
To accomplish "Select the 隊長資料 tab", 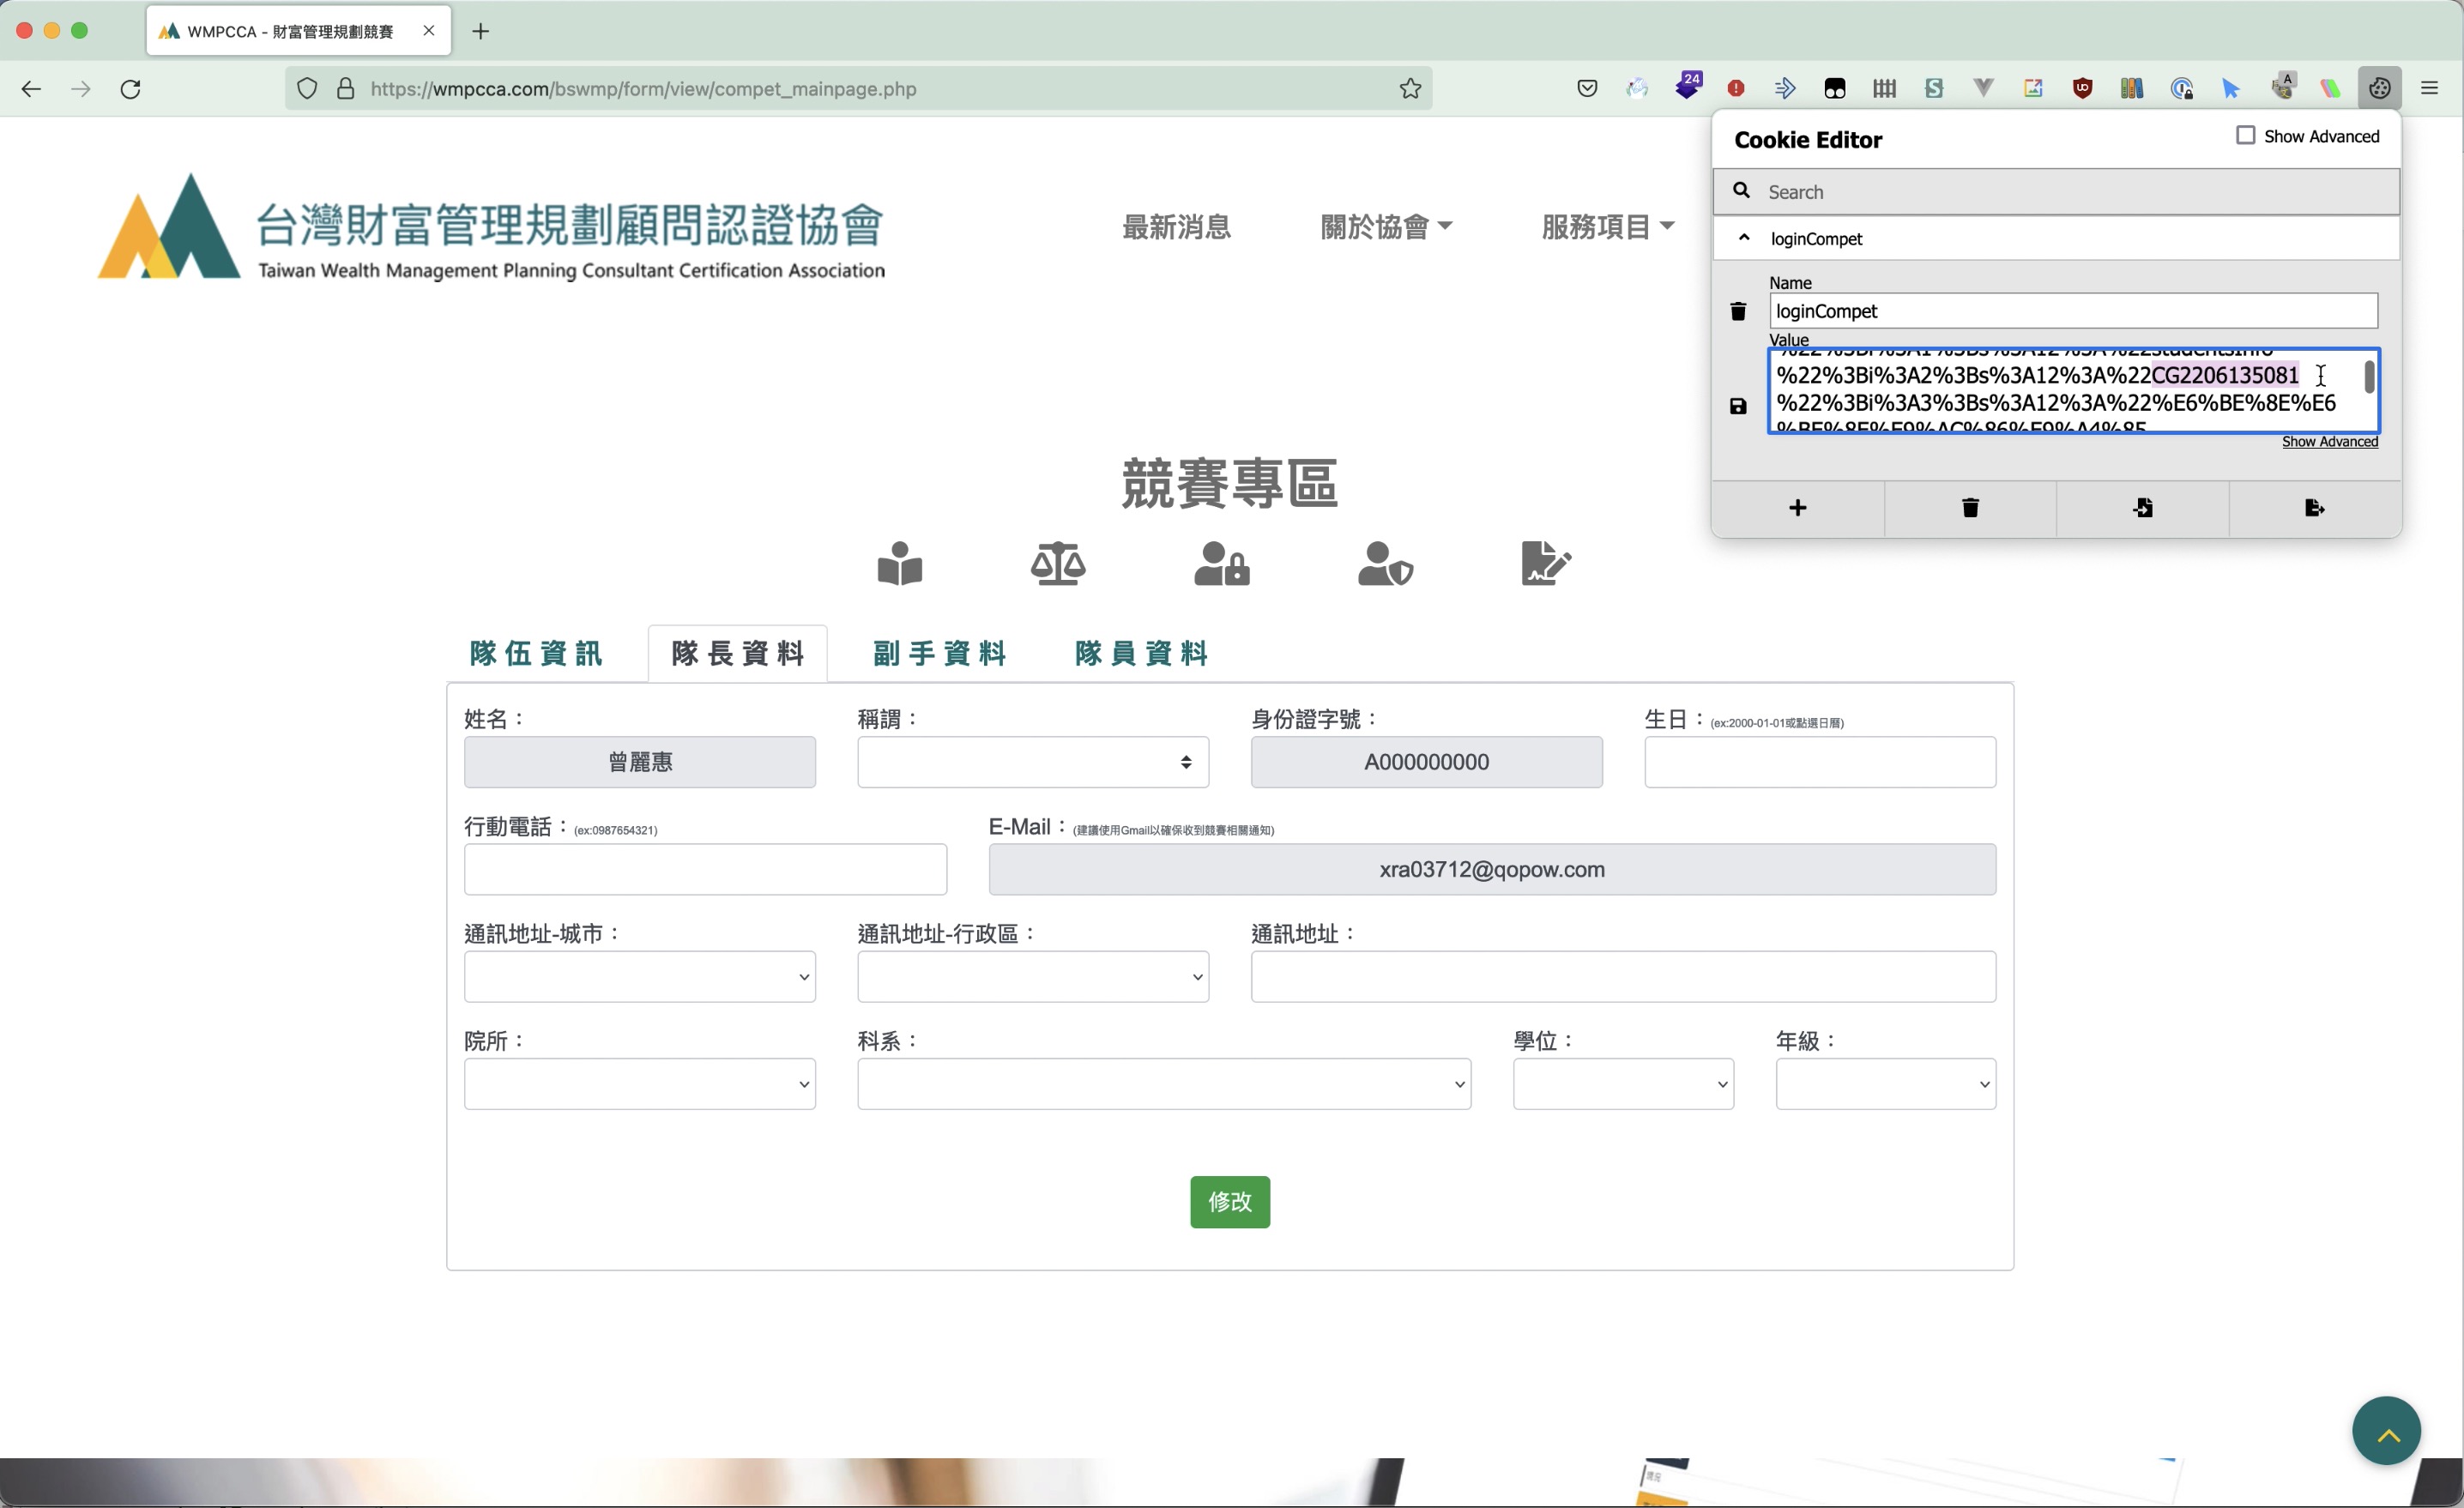I will [x=738, y=654].
